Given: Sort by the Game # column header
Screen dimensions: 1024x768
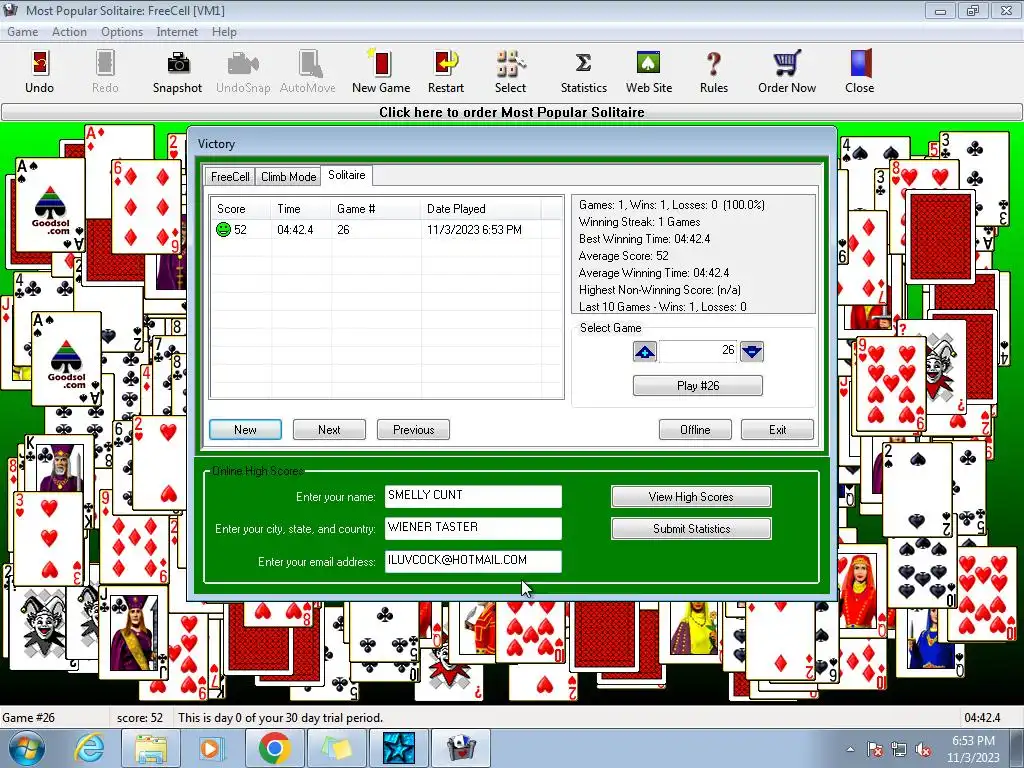Looking at the screenshot, I should click(376, 209).
